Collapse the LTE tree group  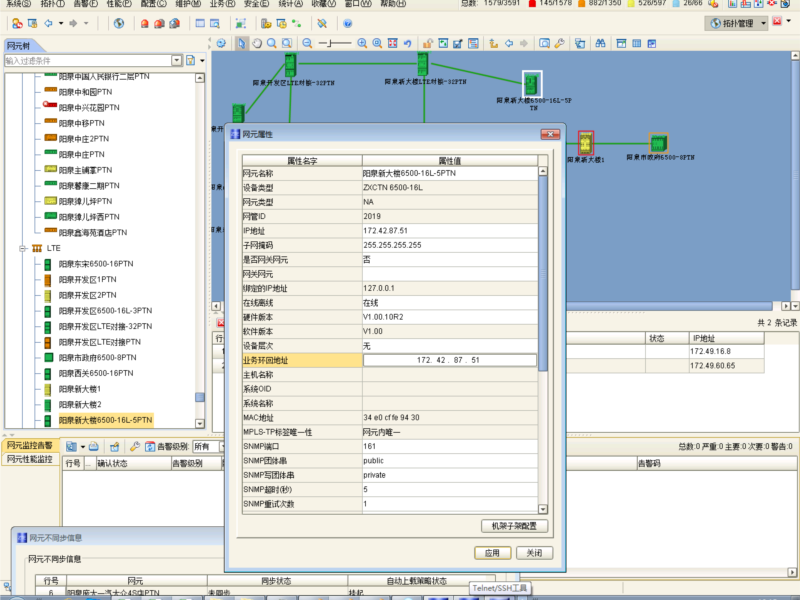(23, 247)
